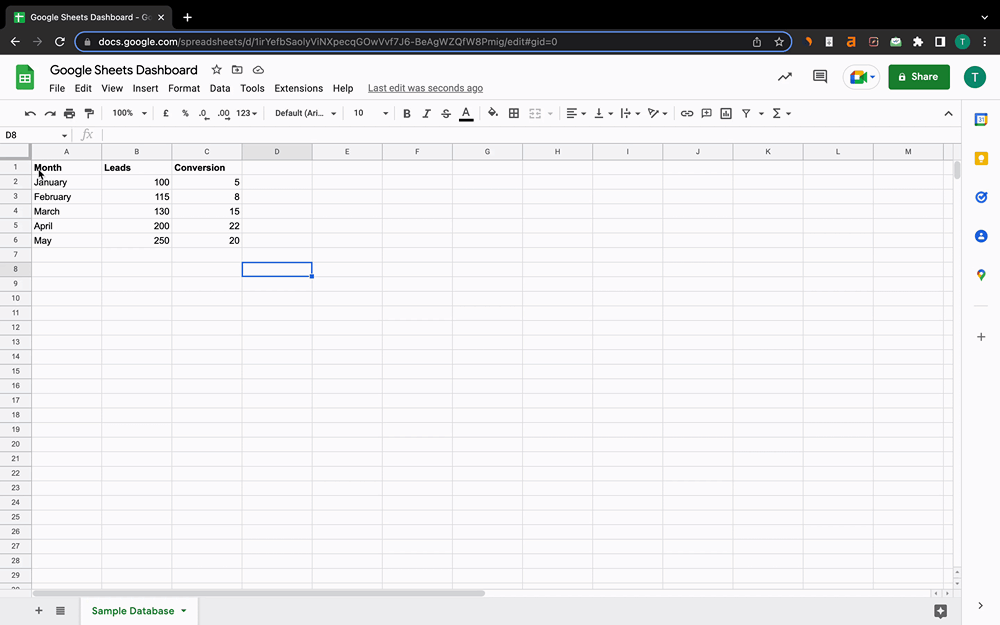Open the activity dashboard trend icon
Image resolution: width=1000 pixels, height=625 pixels.
(x=784, y=77)
